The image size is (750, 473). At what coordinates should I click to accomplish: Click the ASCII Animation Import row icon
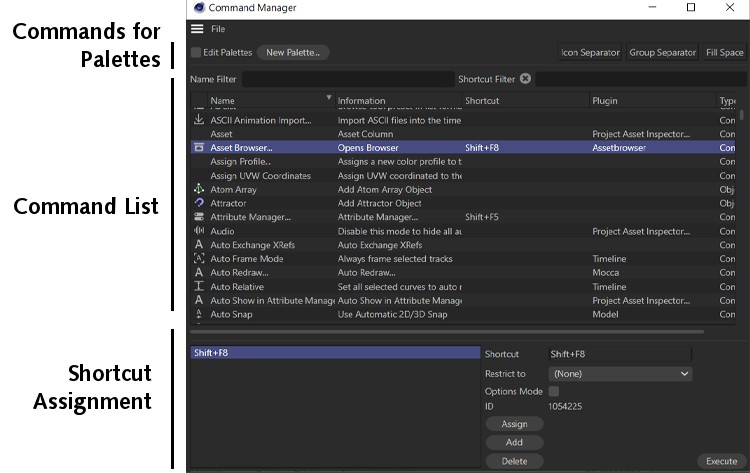pos(199,120)
